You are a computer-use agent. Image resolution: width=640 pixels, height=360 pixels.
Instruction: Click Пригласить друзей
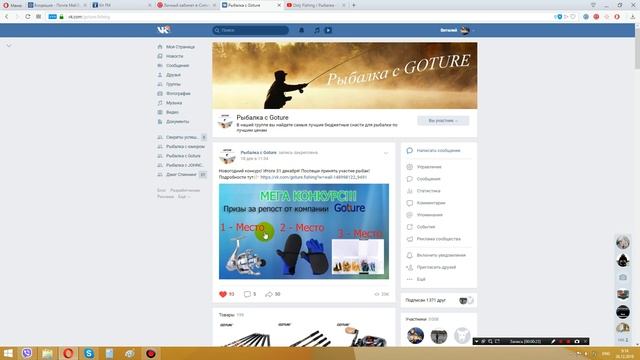pyautogui.click(x=436, y=267)
